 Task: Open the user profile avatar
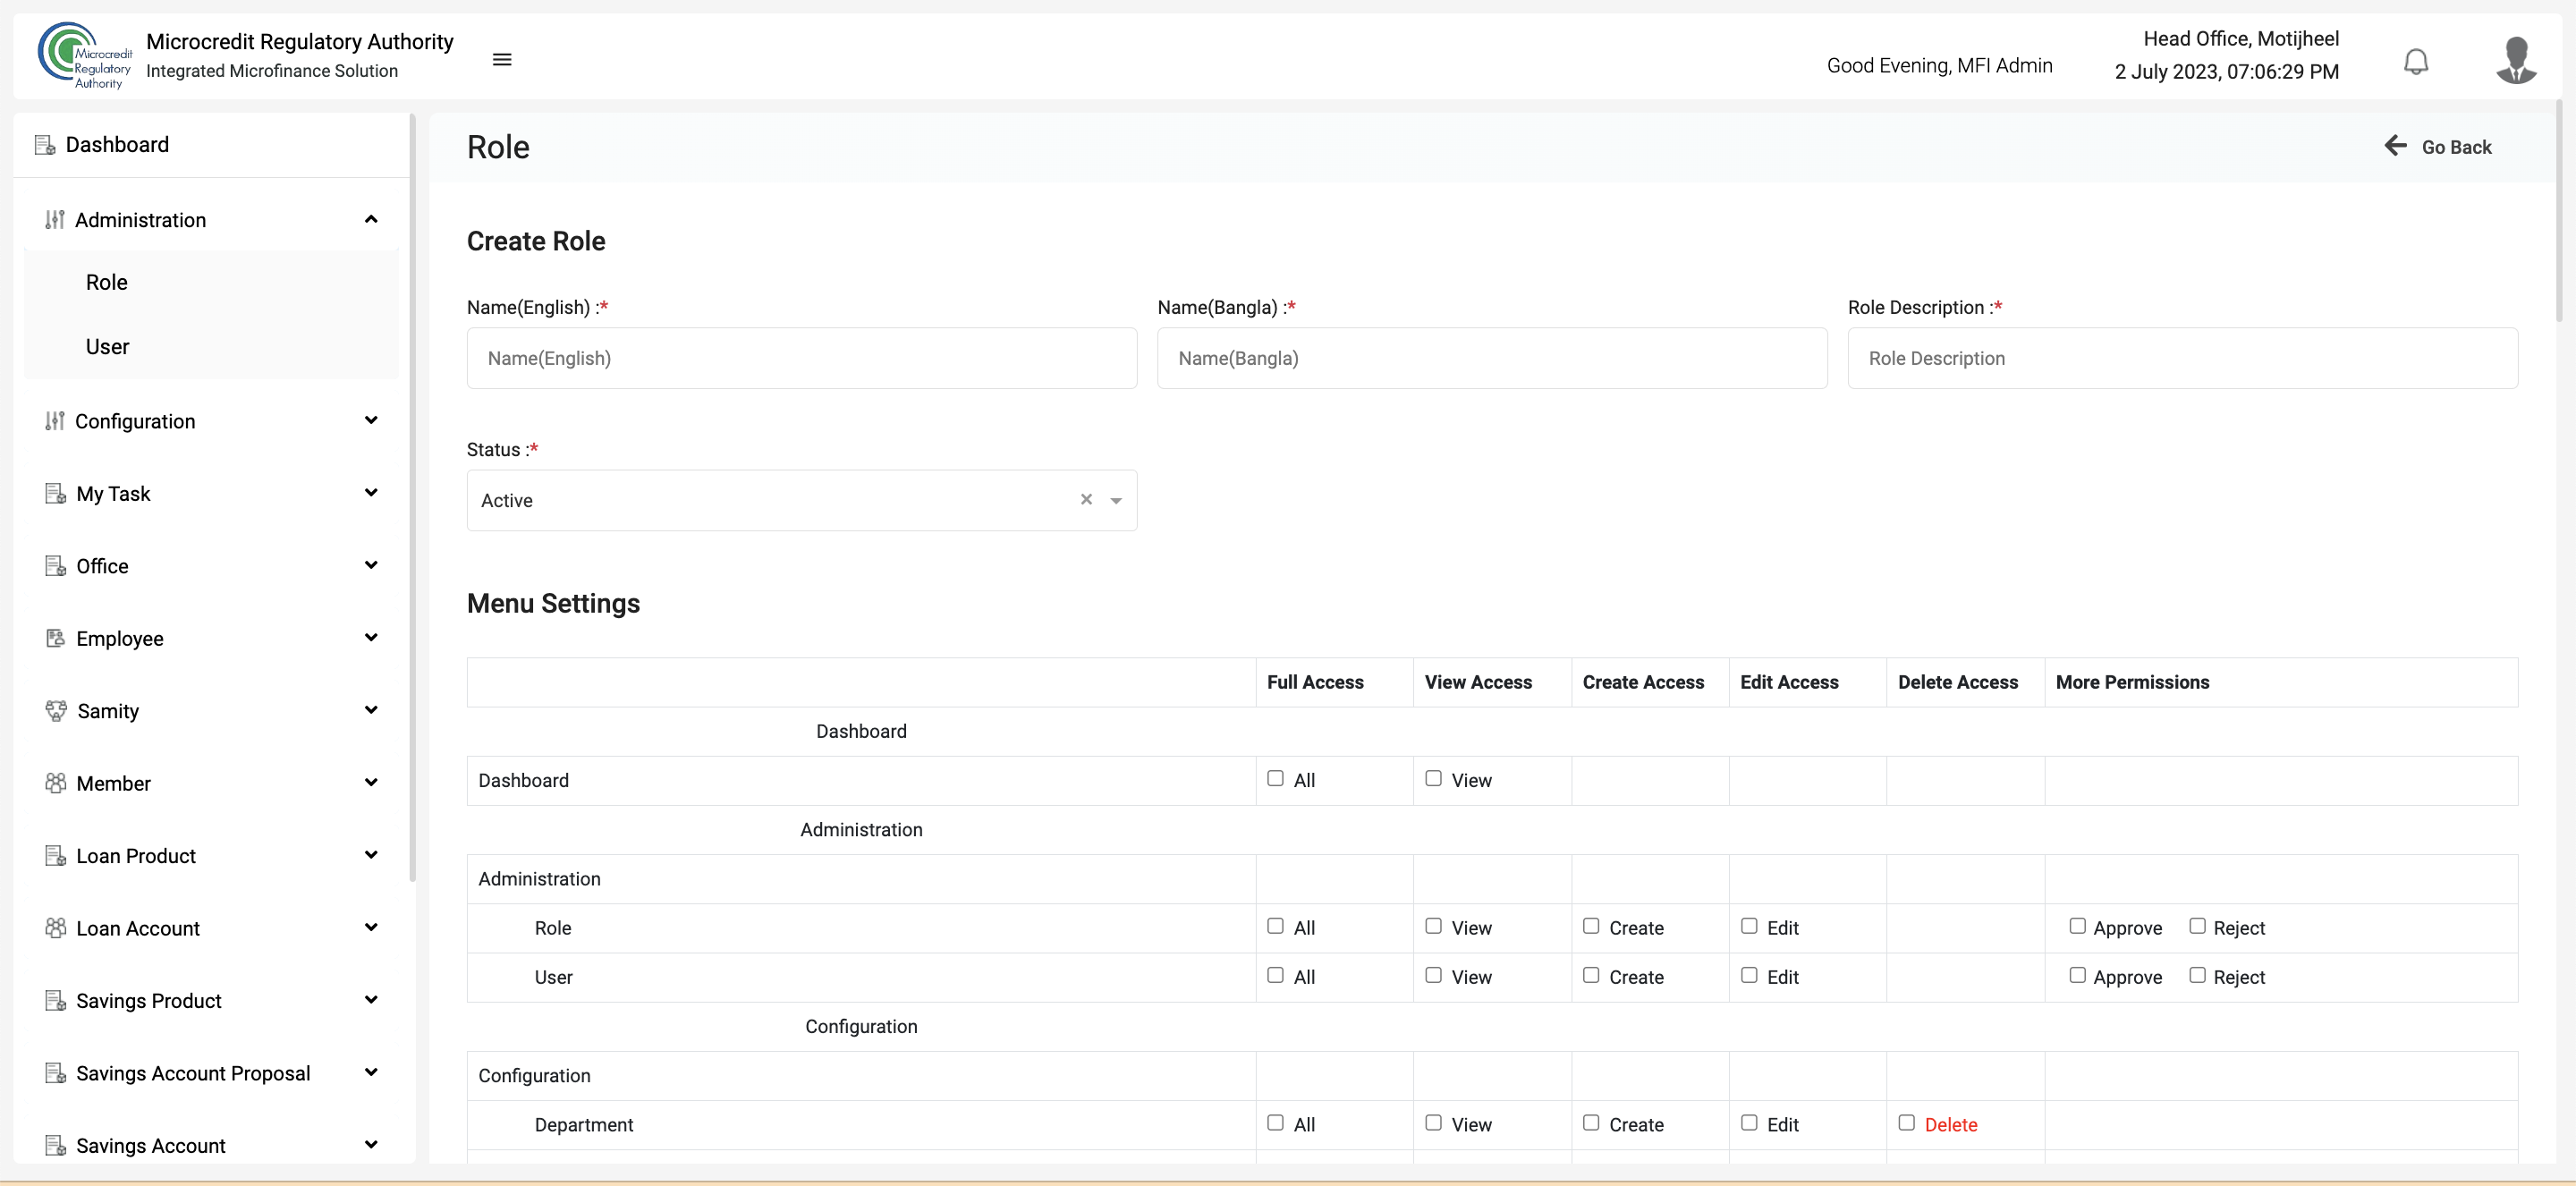coord(2515,60)
